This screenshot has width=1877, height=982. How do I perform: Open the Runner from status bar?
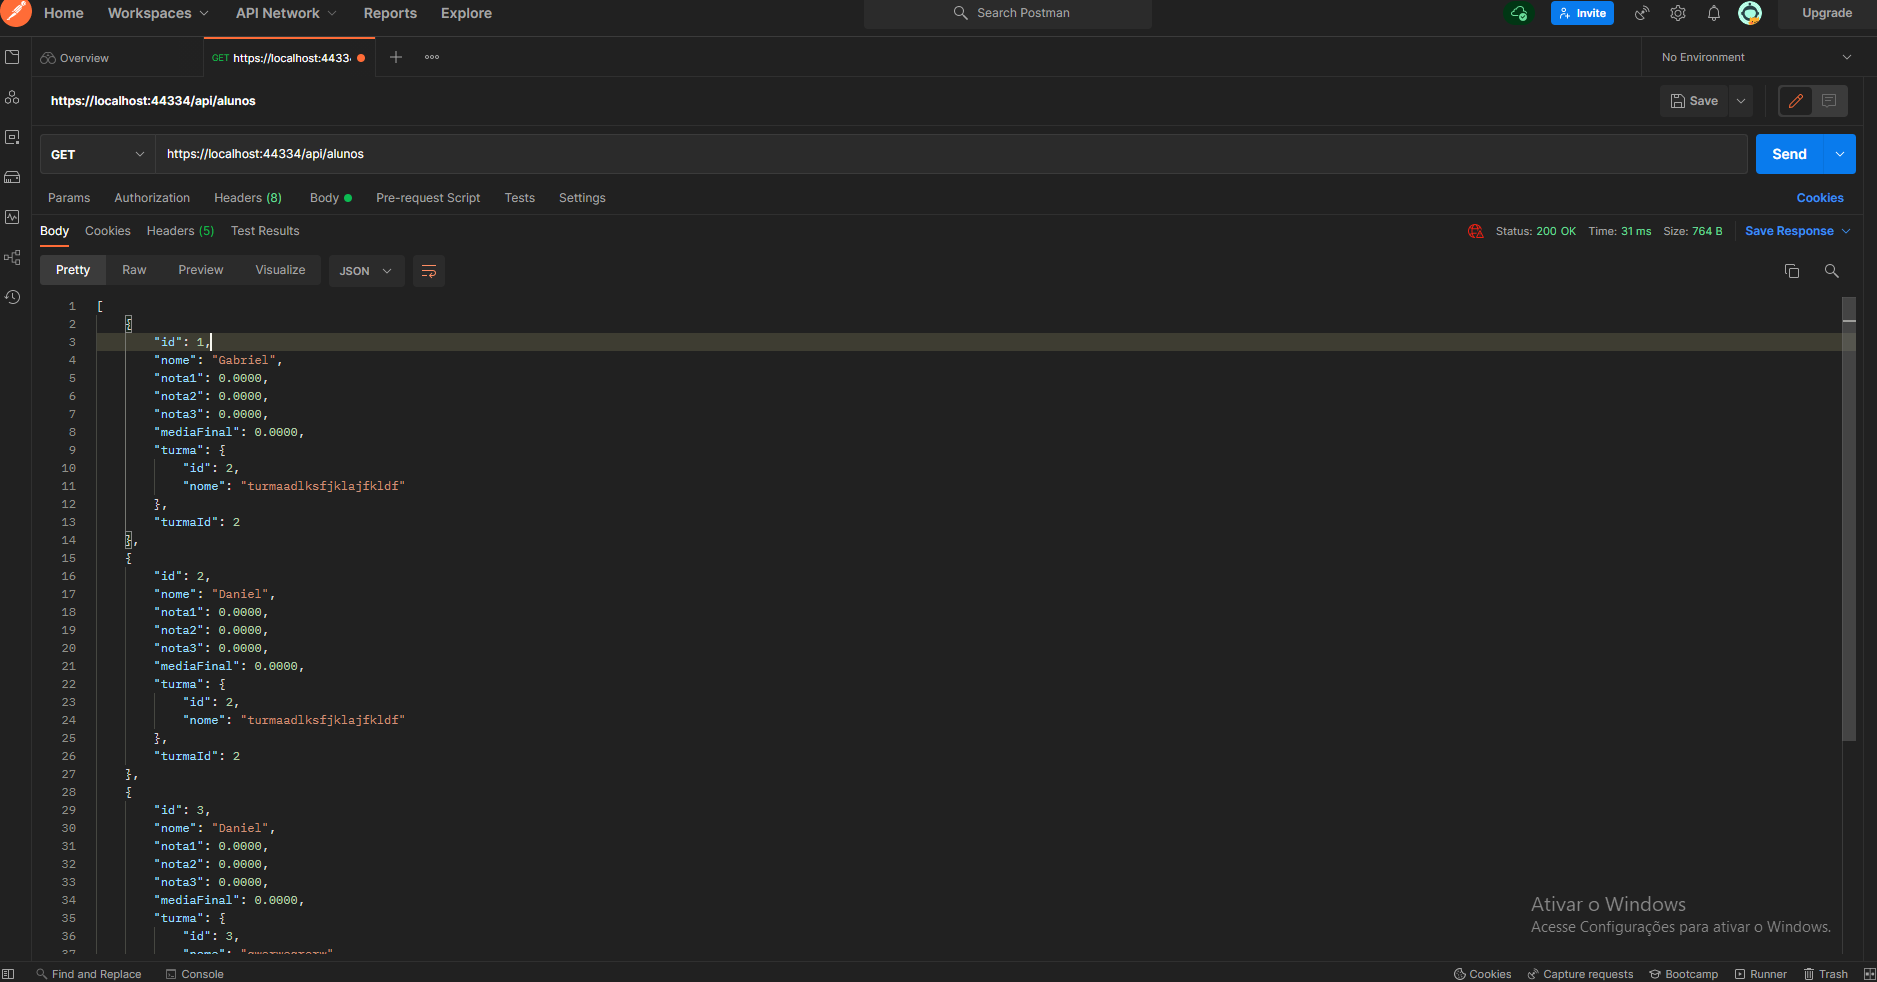pos(1760,974)
